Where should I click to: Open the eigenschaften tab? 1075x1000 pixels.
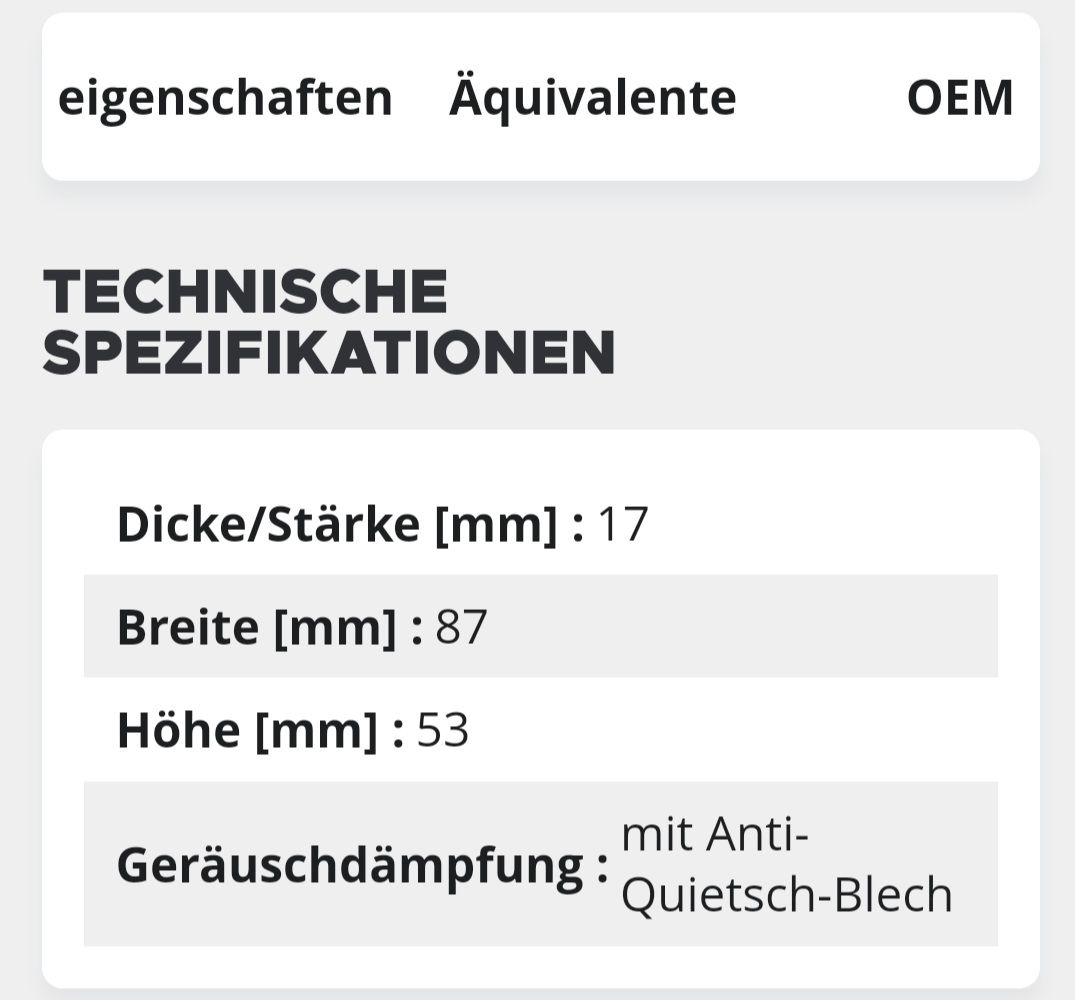(225, 98)
